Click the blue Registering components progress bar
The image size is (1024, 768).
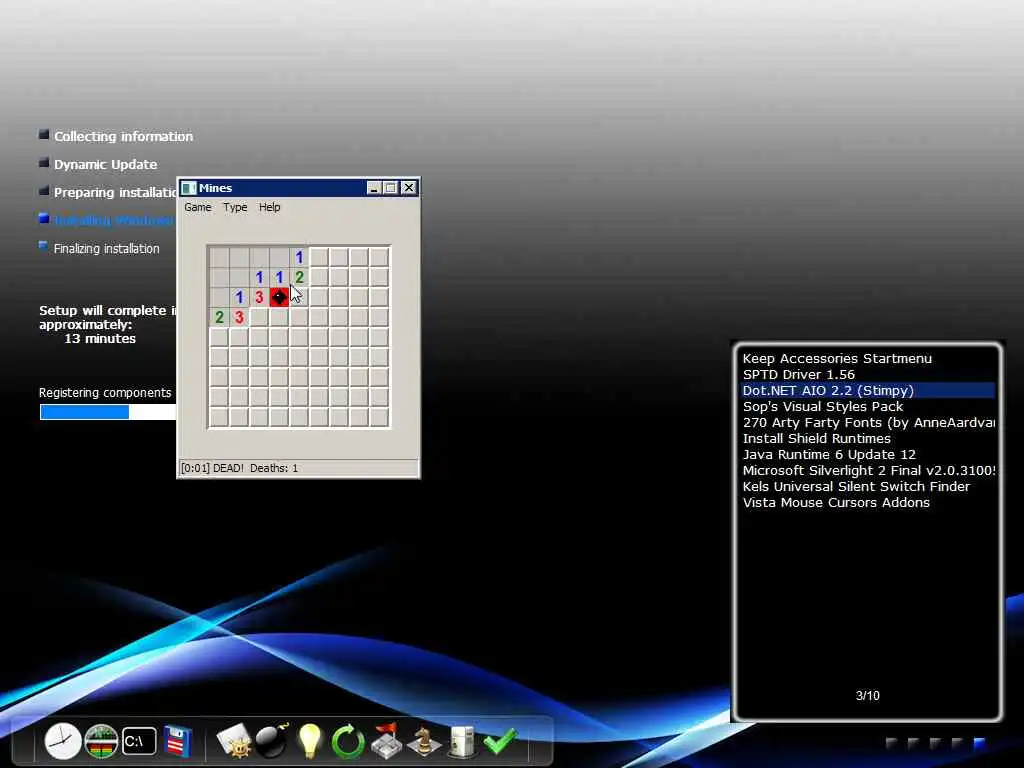tap(108, 412)
